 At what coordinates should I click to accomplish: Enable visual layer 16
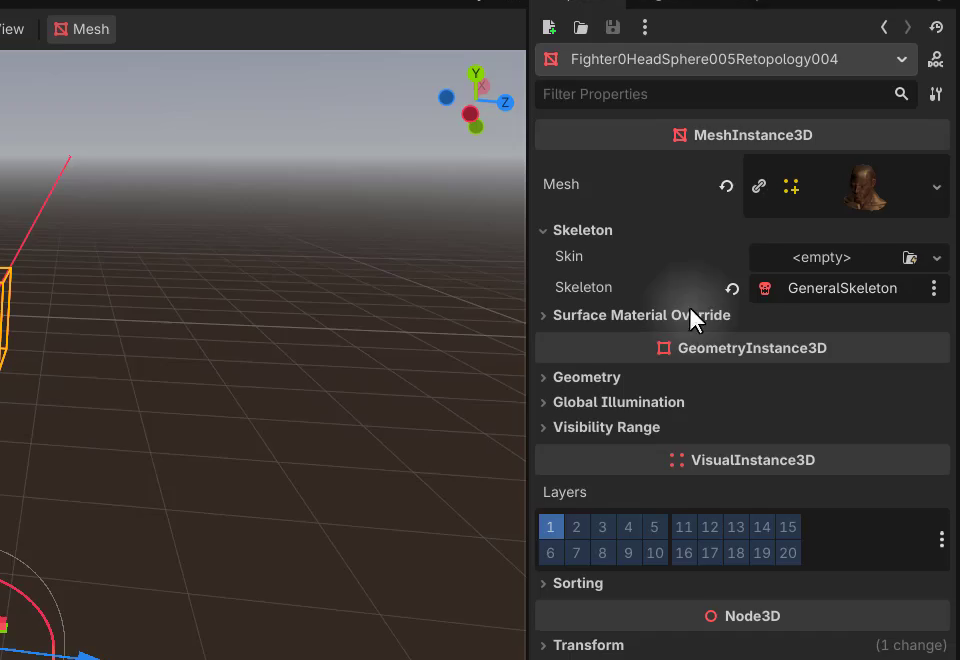[684, 553]
